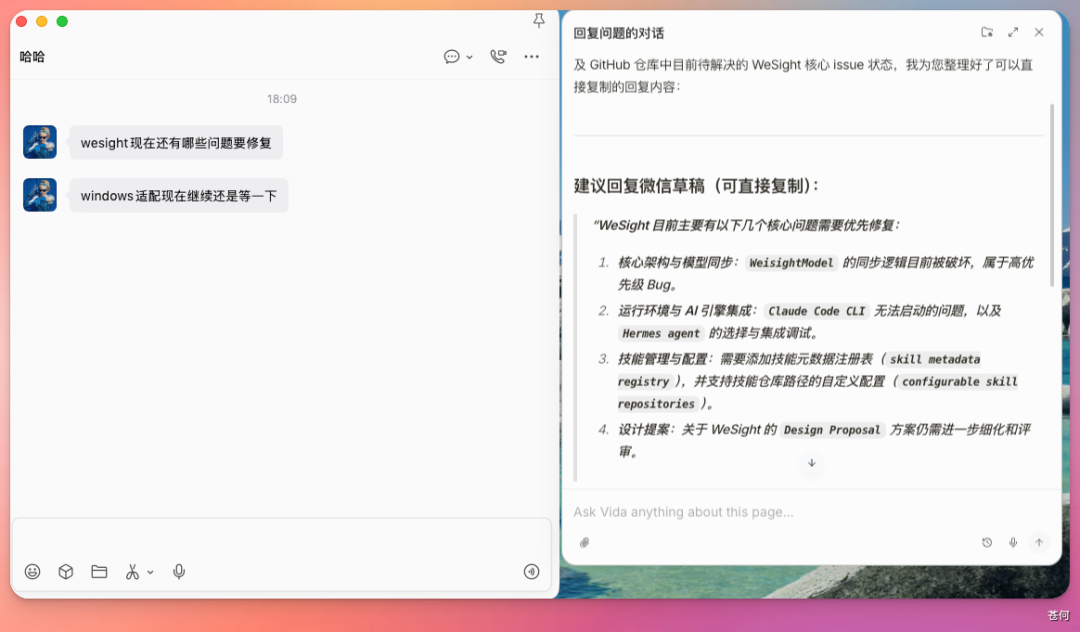
Task: Start a voice call
Action: tap(498, 56)
